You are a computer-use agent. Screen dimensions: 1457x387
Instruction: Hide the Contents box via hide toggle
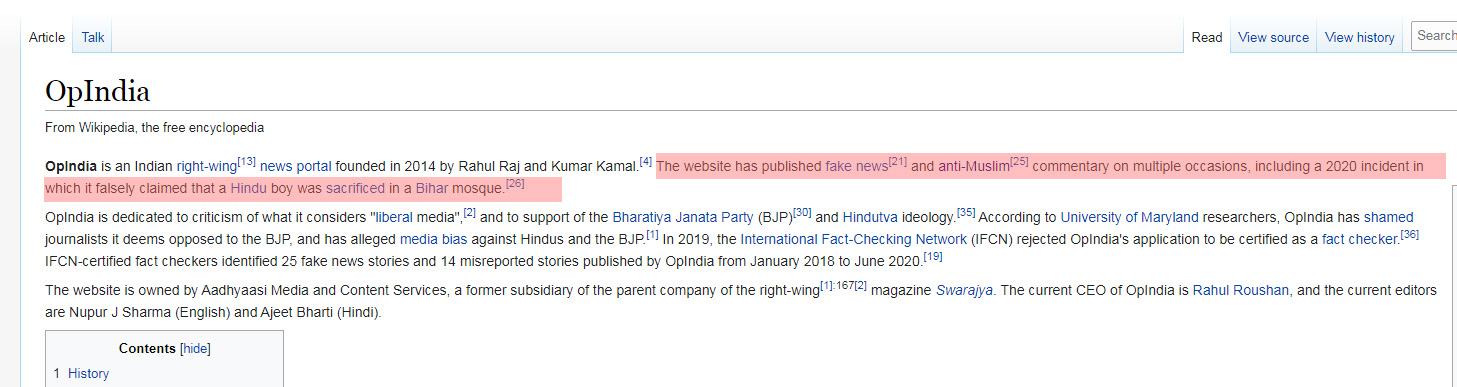coord(195,349)
